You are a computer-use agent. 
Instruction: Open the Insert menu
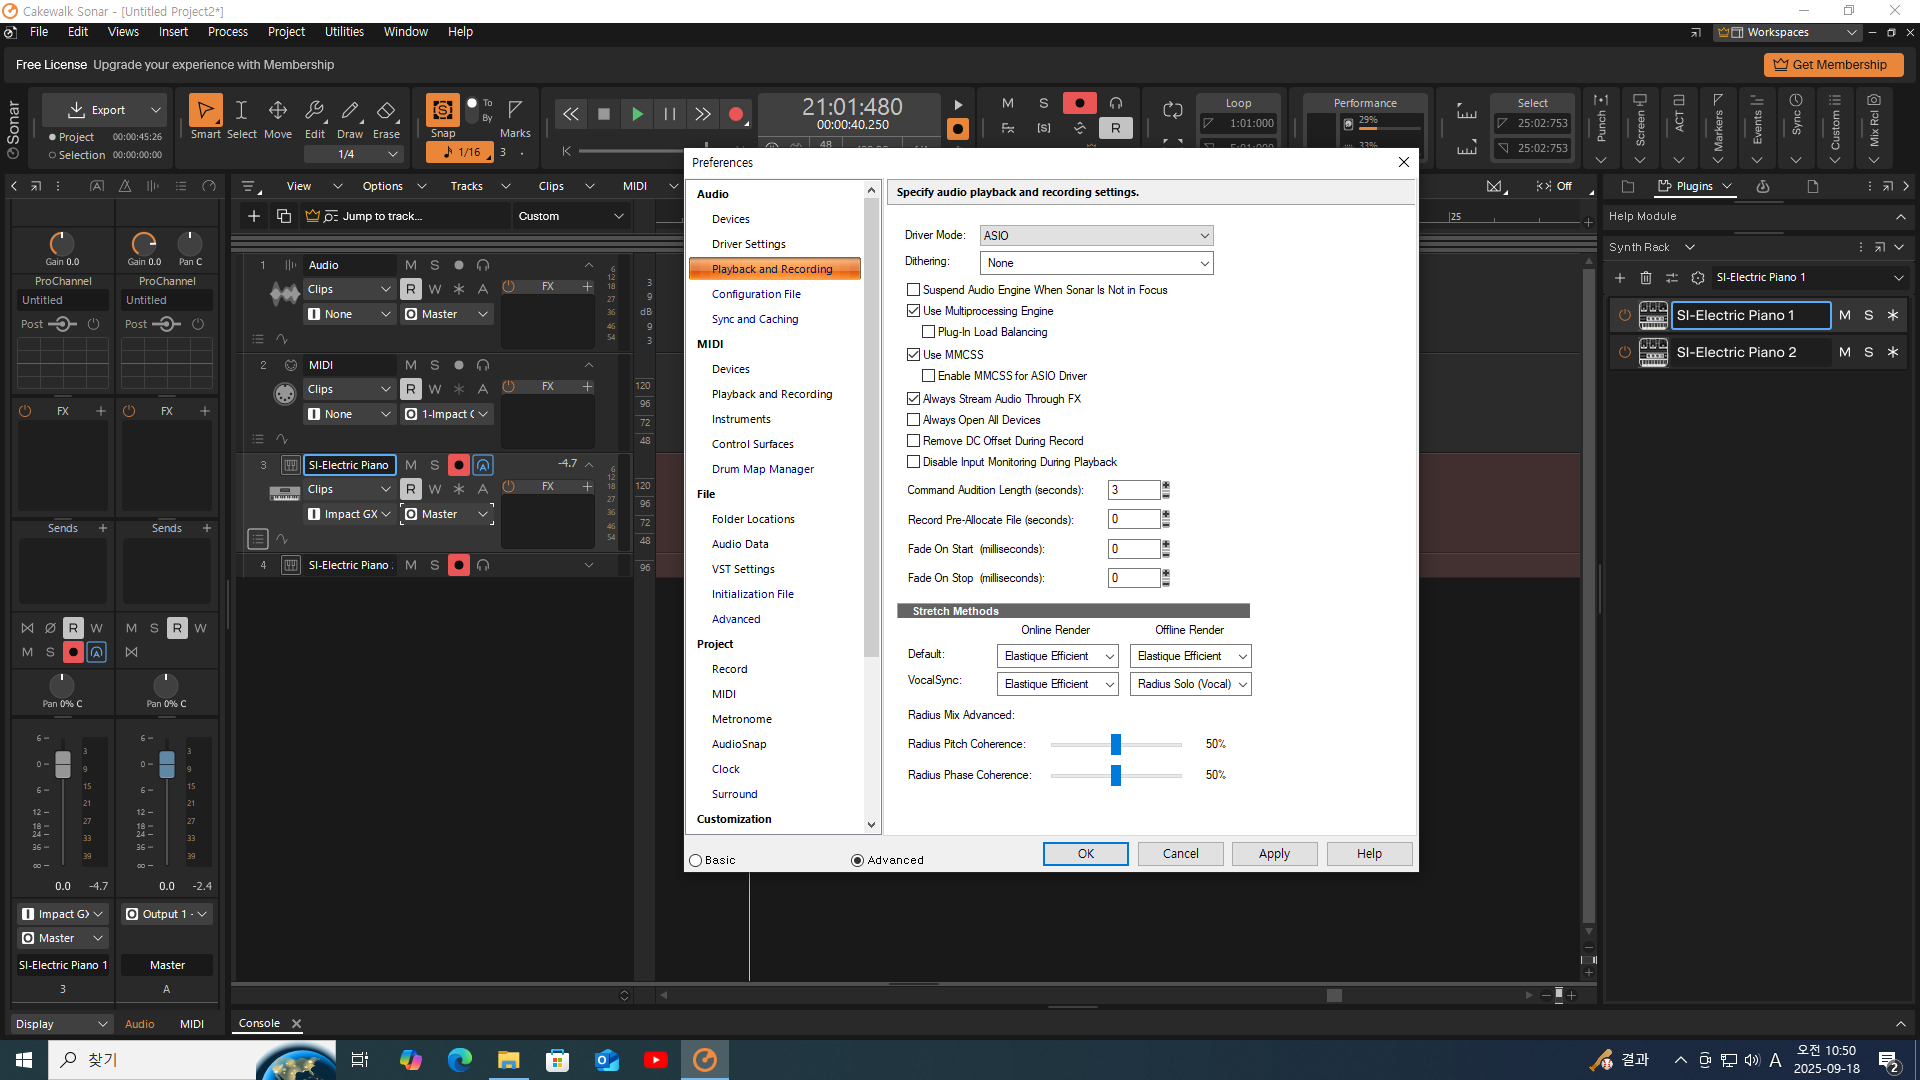173,32
